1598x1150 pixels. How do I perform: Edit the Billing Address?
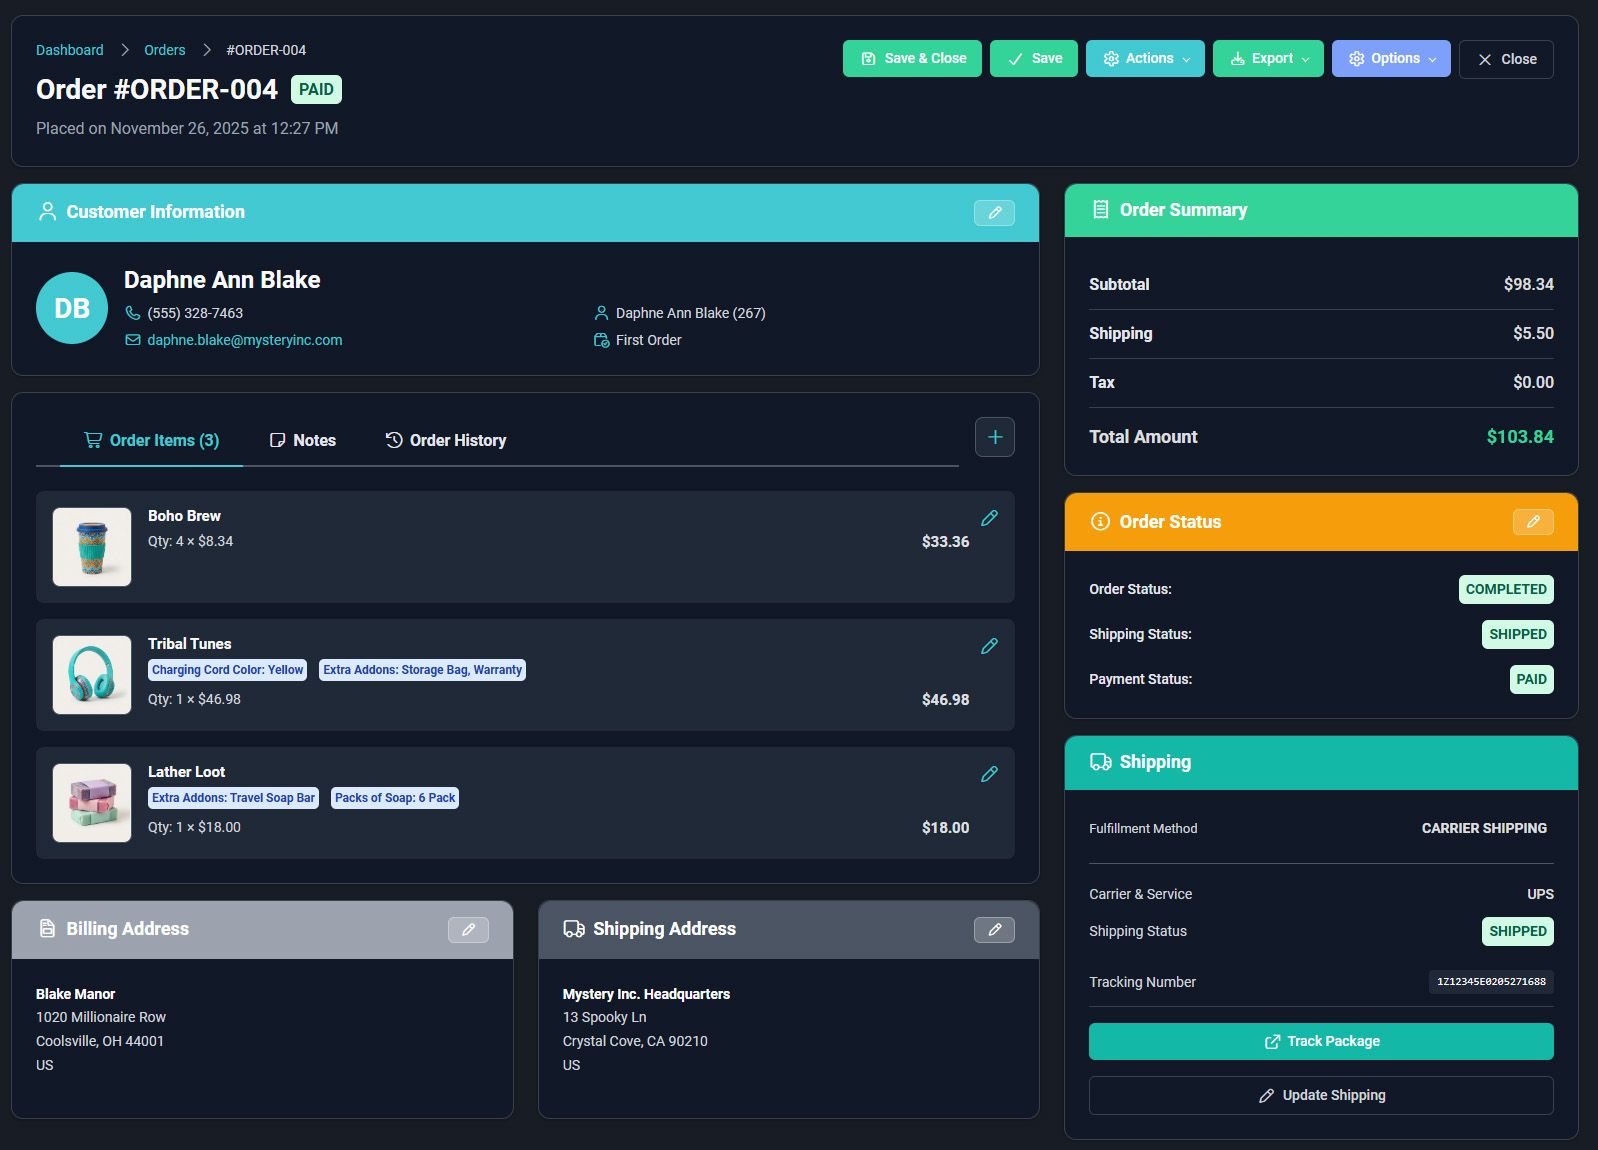[x=468, y=930]
